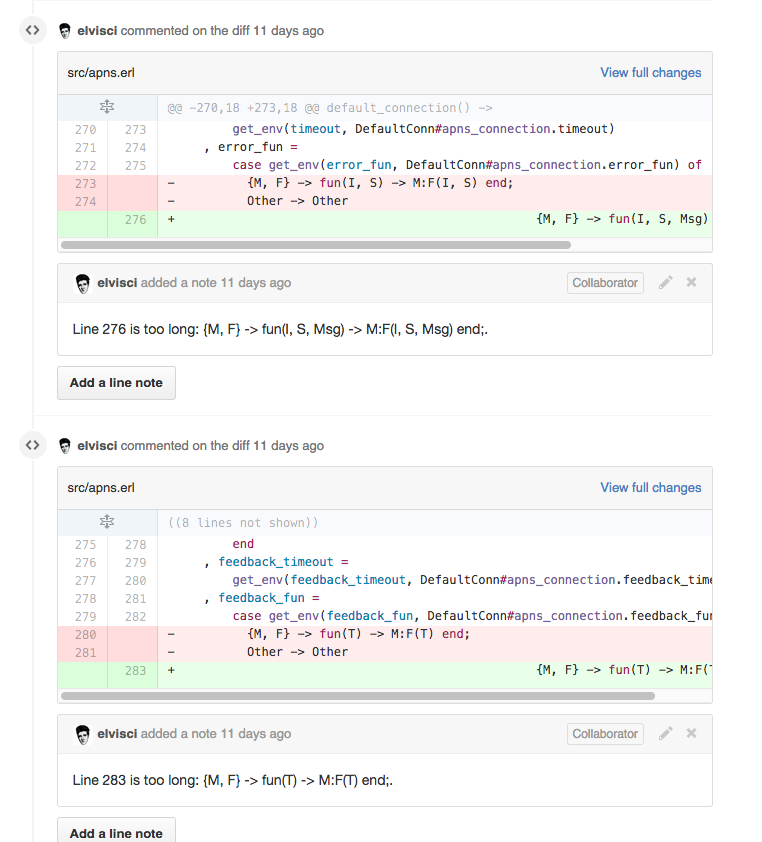Click Add a line note below Line 276 note
Screen dimensions: 762x842
(x=117, y=383)
